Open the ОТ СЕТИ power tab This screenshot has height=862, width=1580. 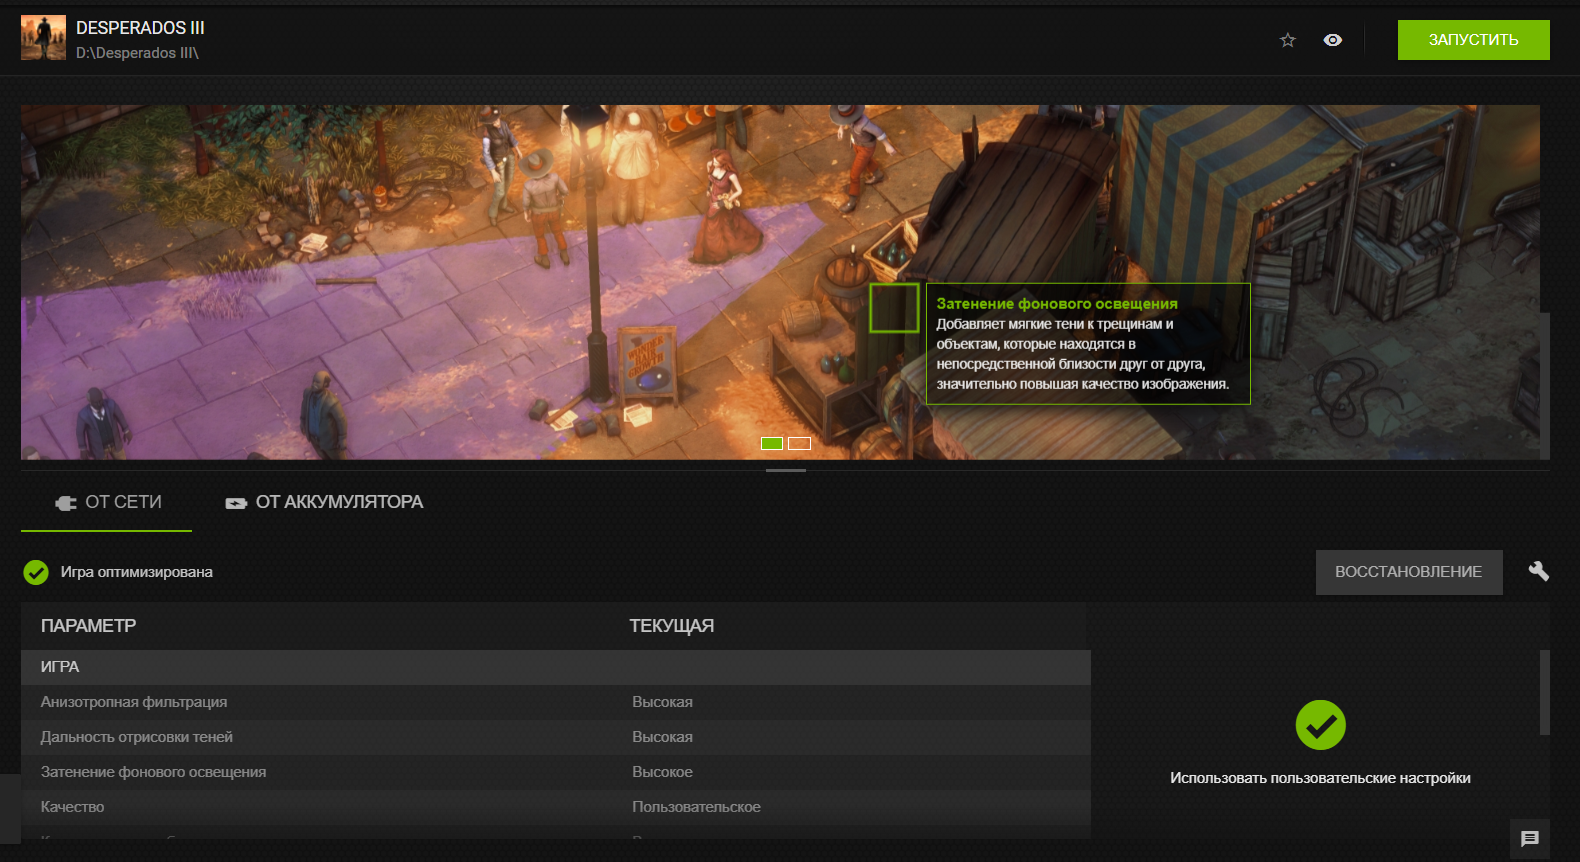click(x=107, y=502)
